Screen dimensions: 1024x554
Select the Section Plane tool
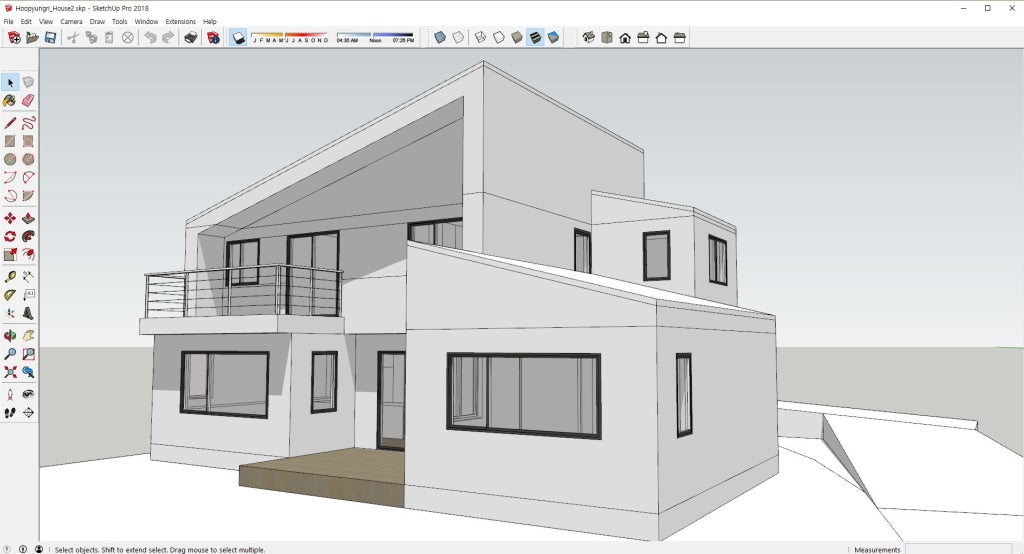(28, 413)
